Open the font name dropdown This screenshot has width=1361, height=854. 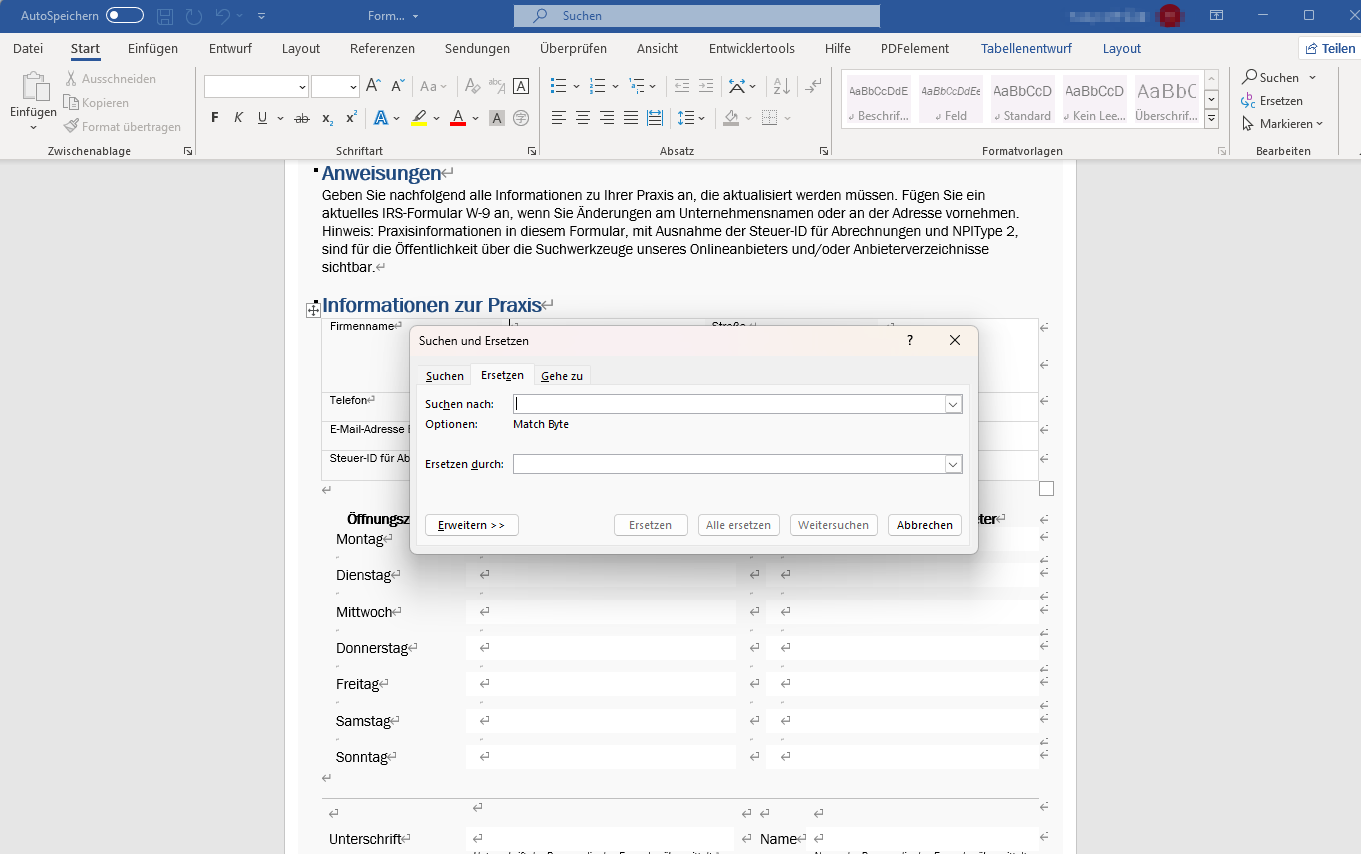click(x=302, y=87)
